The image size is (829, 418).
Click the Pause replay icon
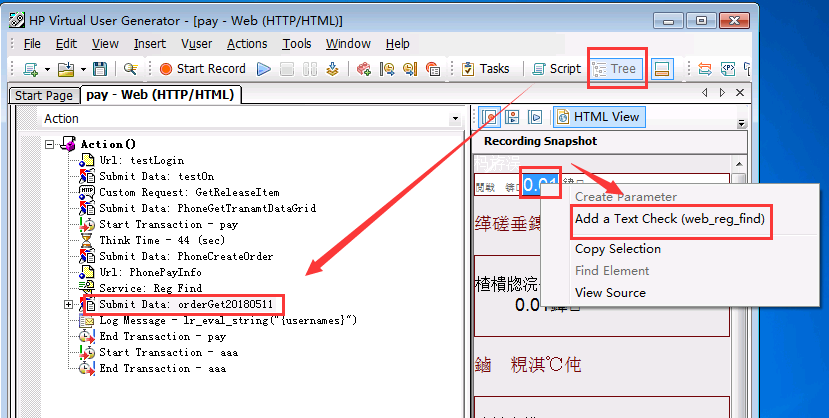(310, 69)
